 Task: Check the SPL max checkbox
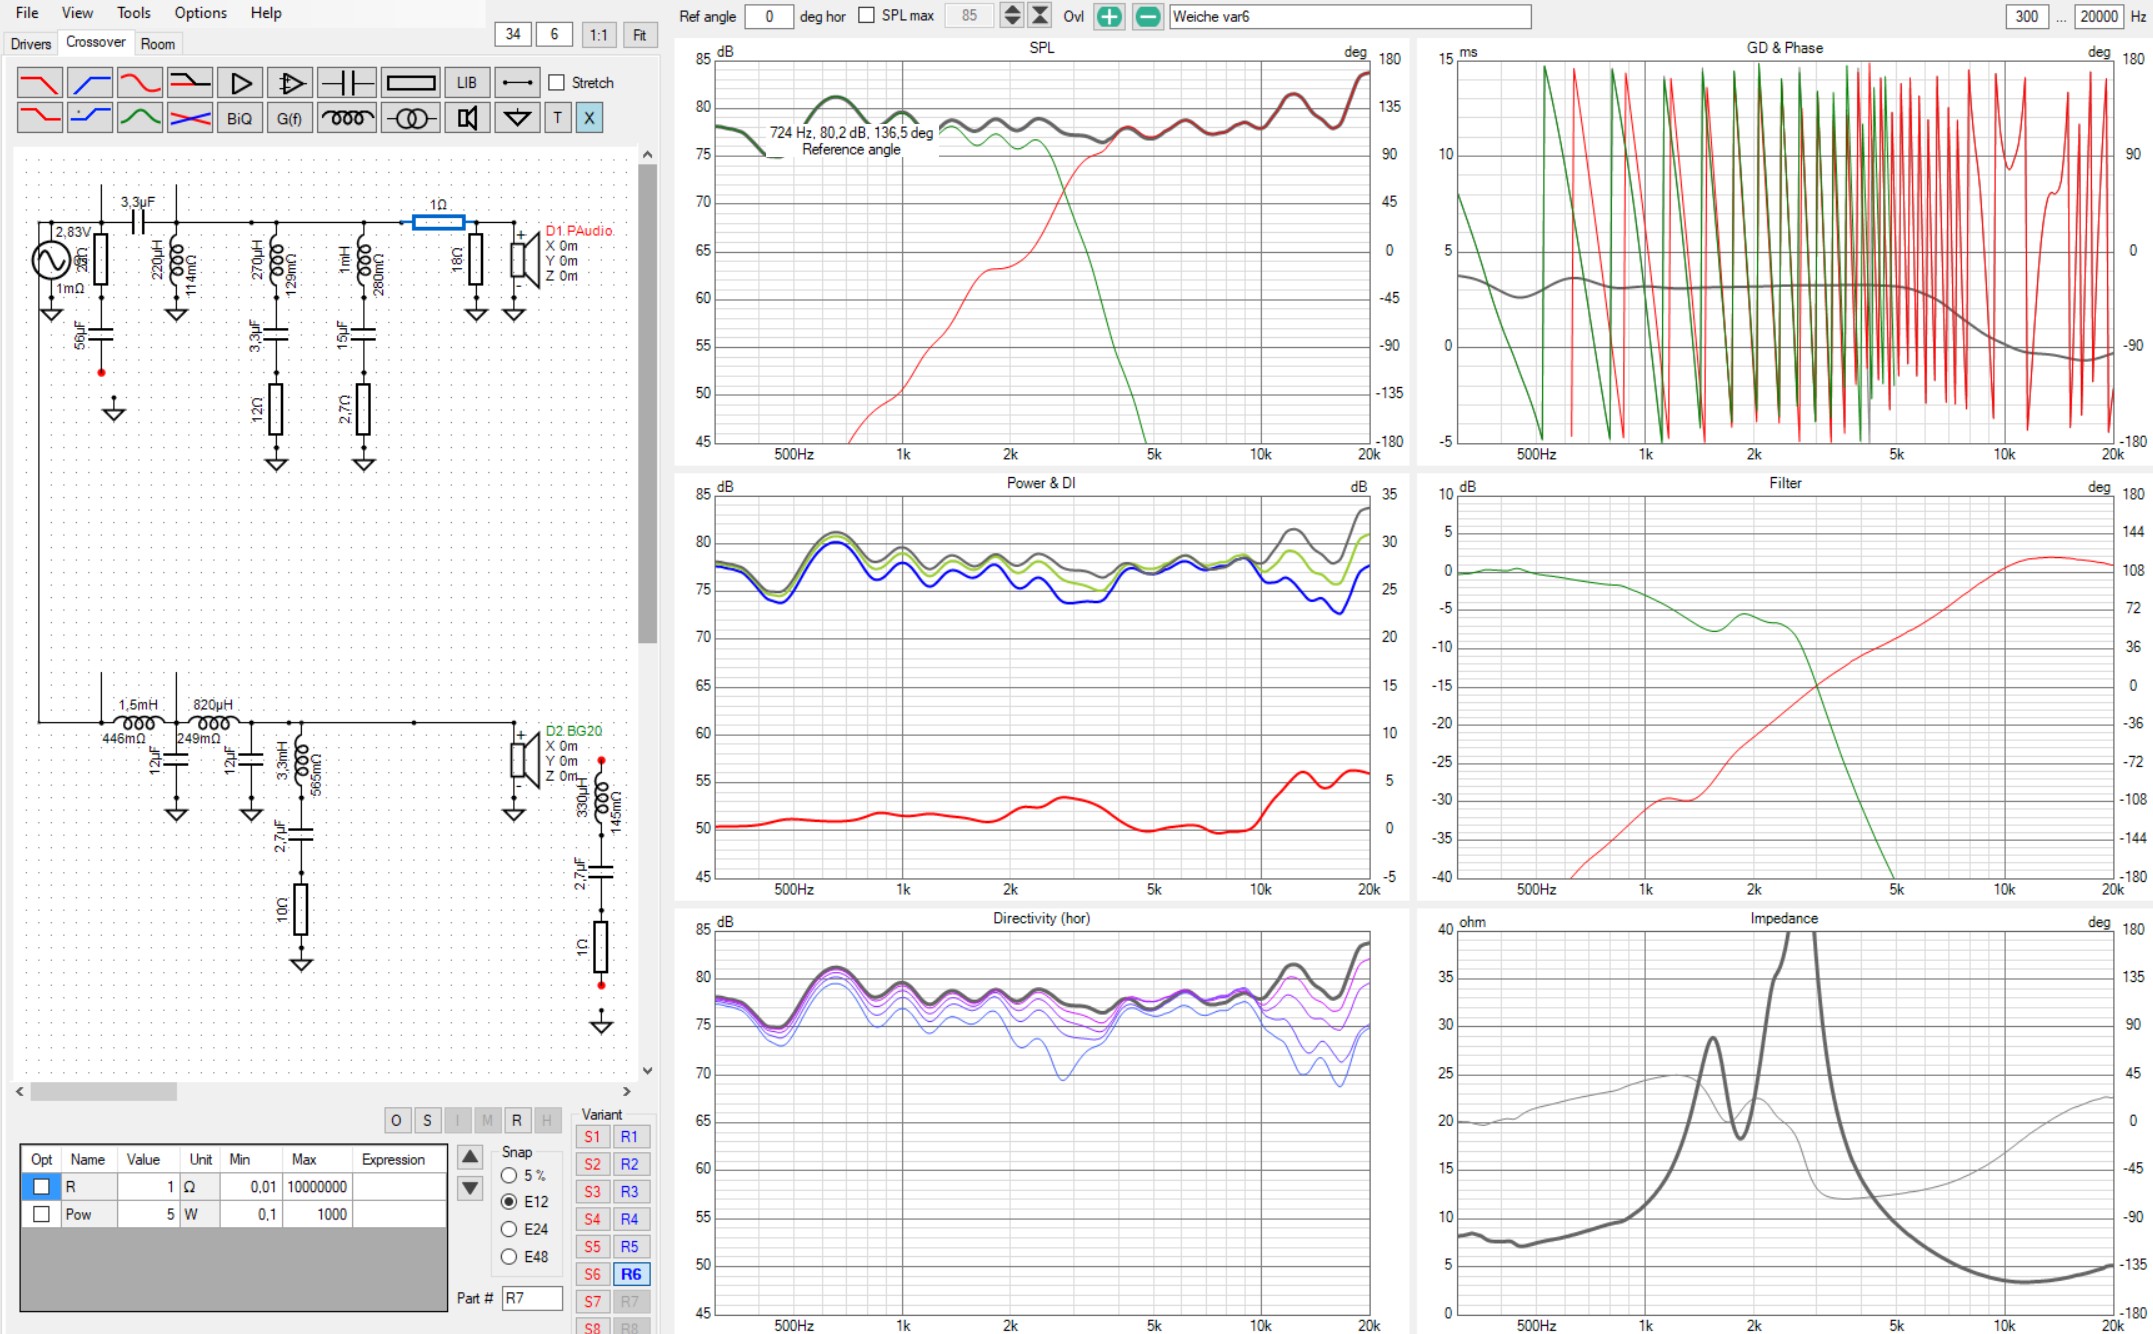tap(867, 15)
